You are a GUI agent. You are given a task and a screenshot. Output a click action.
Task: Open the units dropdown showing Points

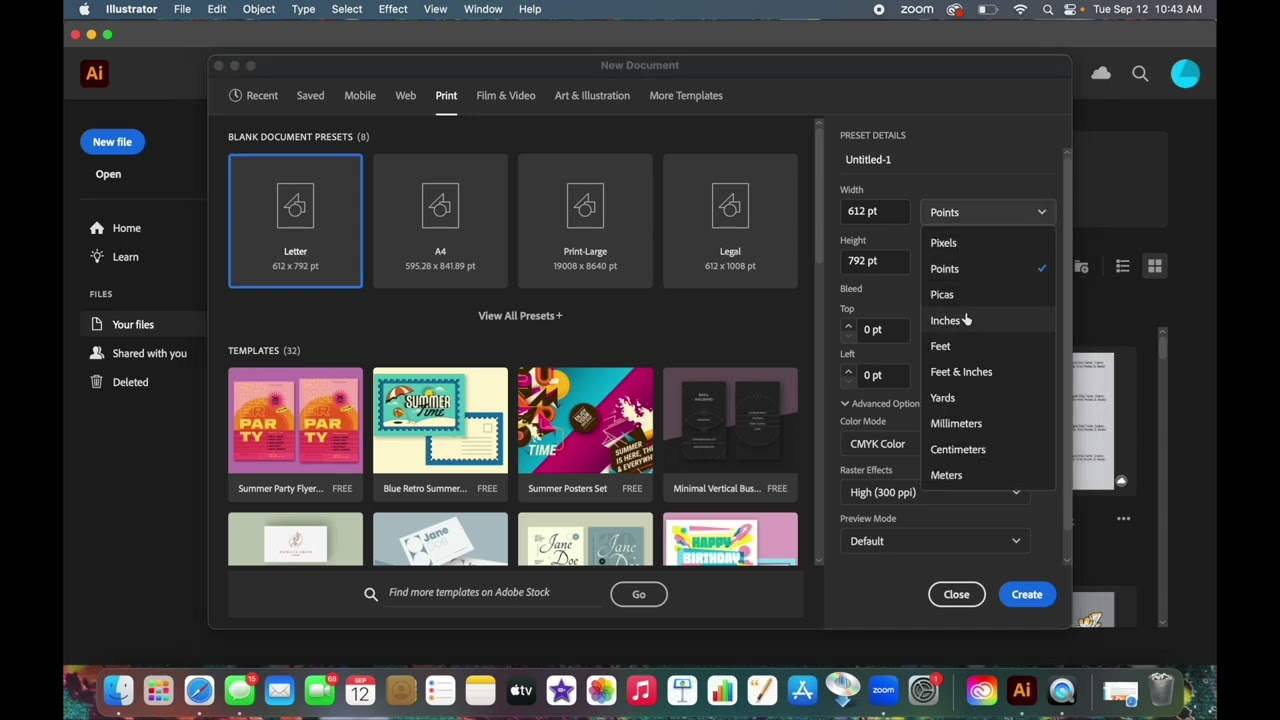pos(988,212)
